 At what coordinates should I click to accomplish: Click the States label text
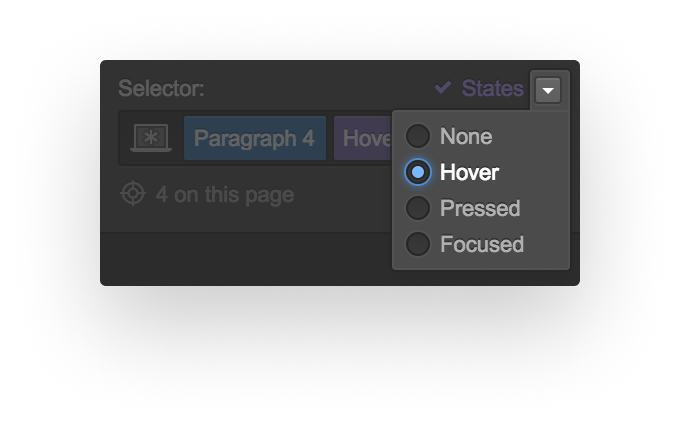click(x=492, y=88)
